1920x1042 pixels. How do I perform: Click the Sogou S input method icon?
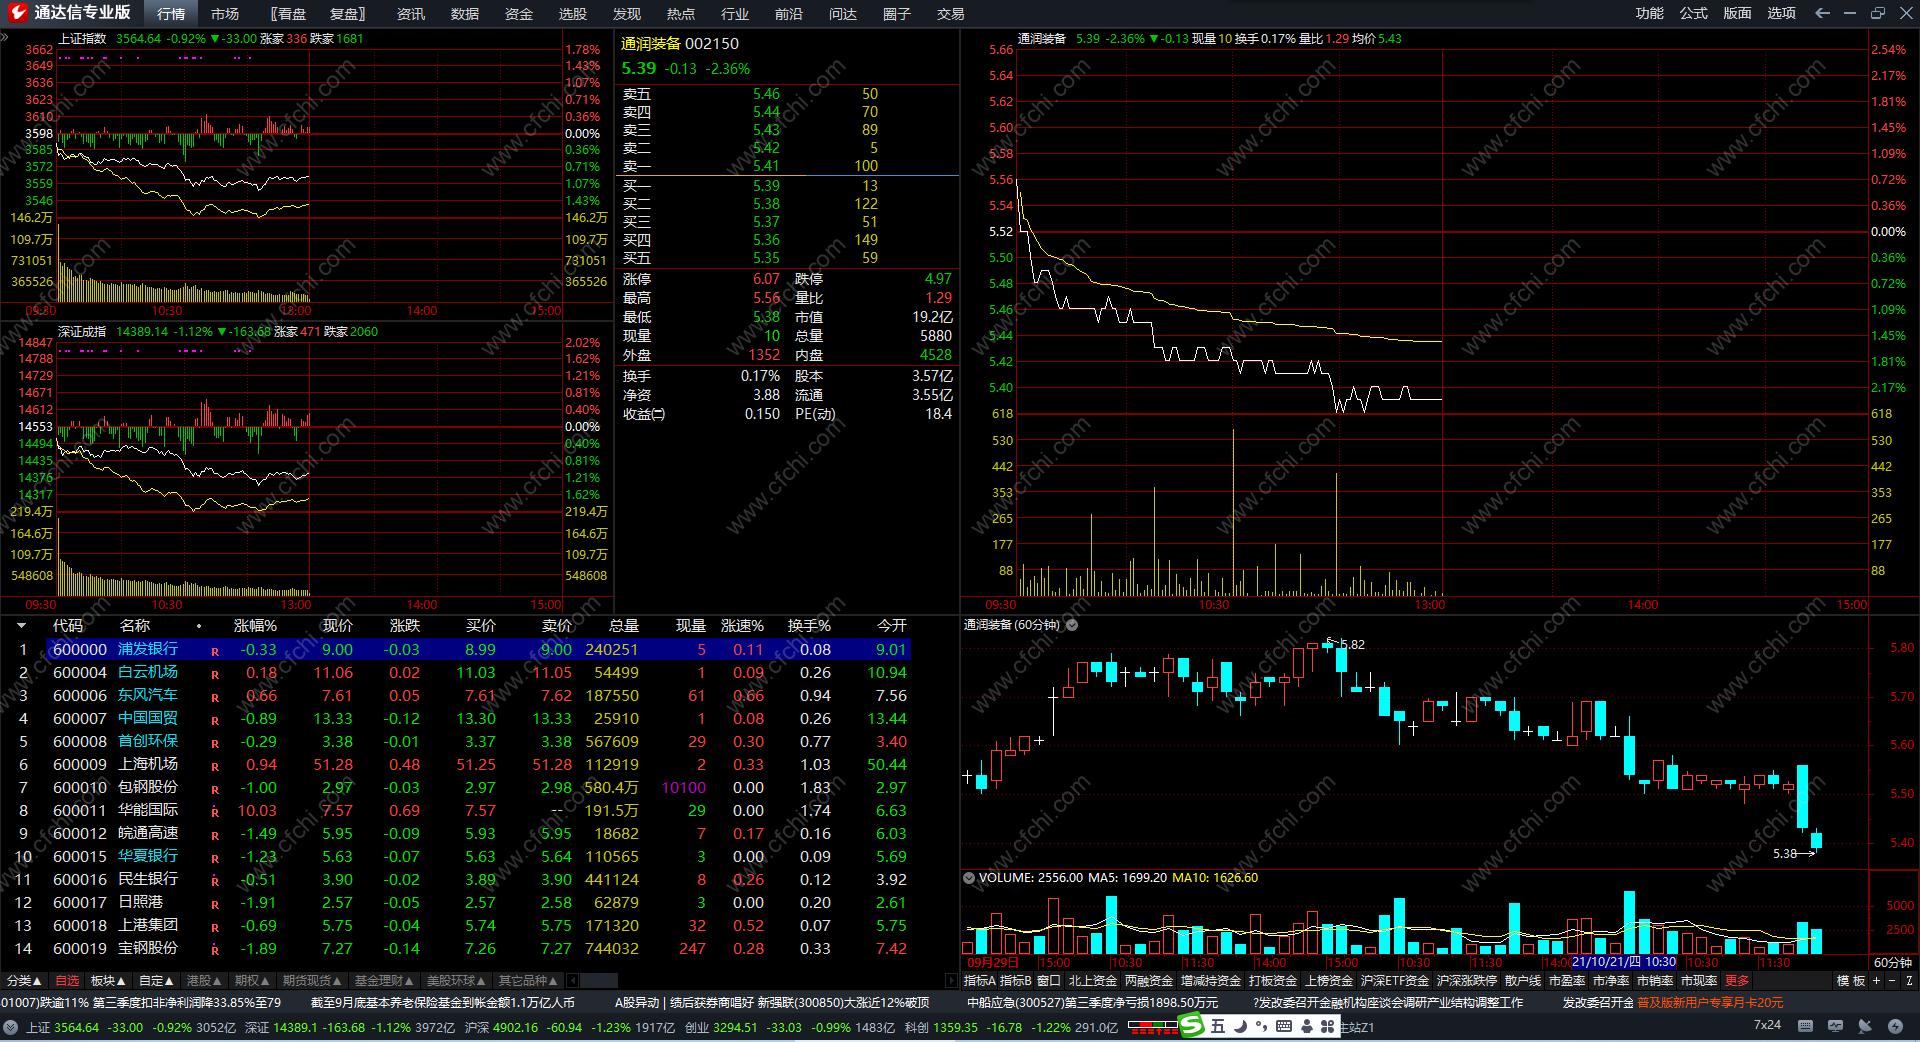(1191, 1026)
